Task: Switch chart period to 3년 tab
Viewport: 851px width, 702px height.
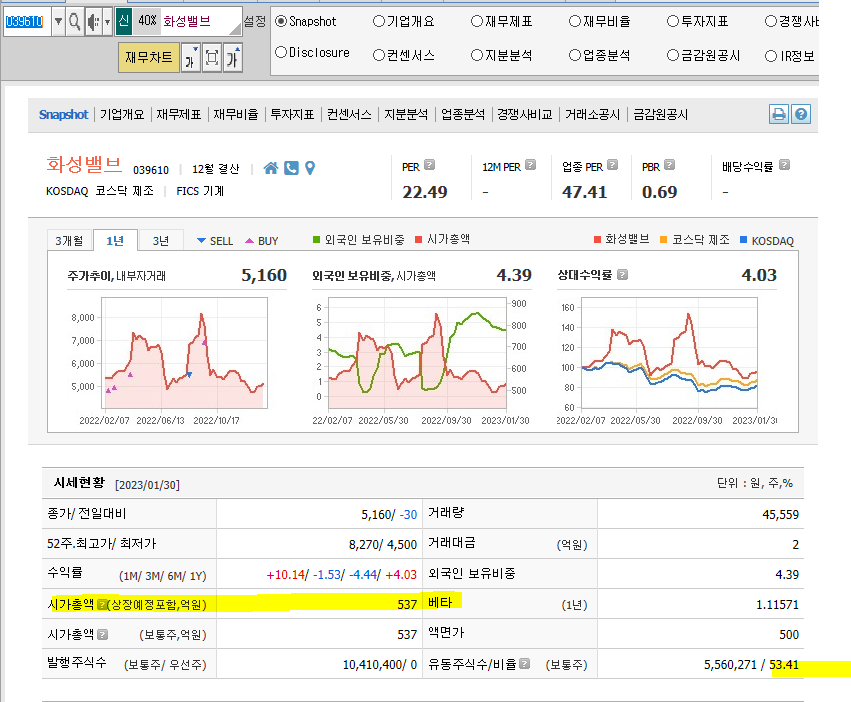Action: (x=161, y=241)
